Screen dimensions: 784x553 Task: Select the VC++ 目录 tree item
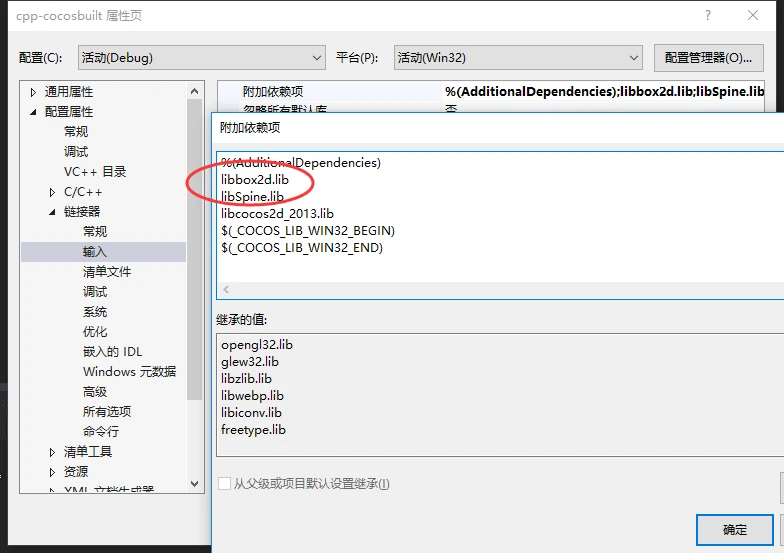point(95,172)
